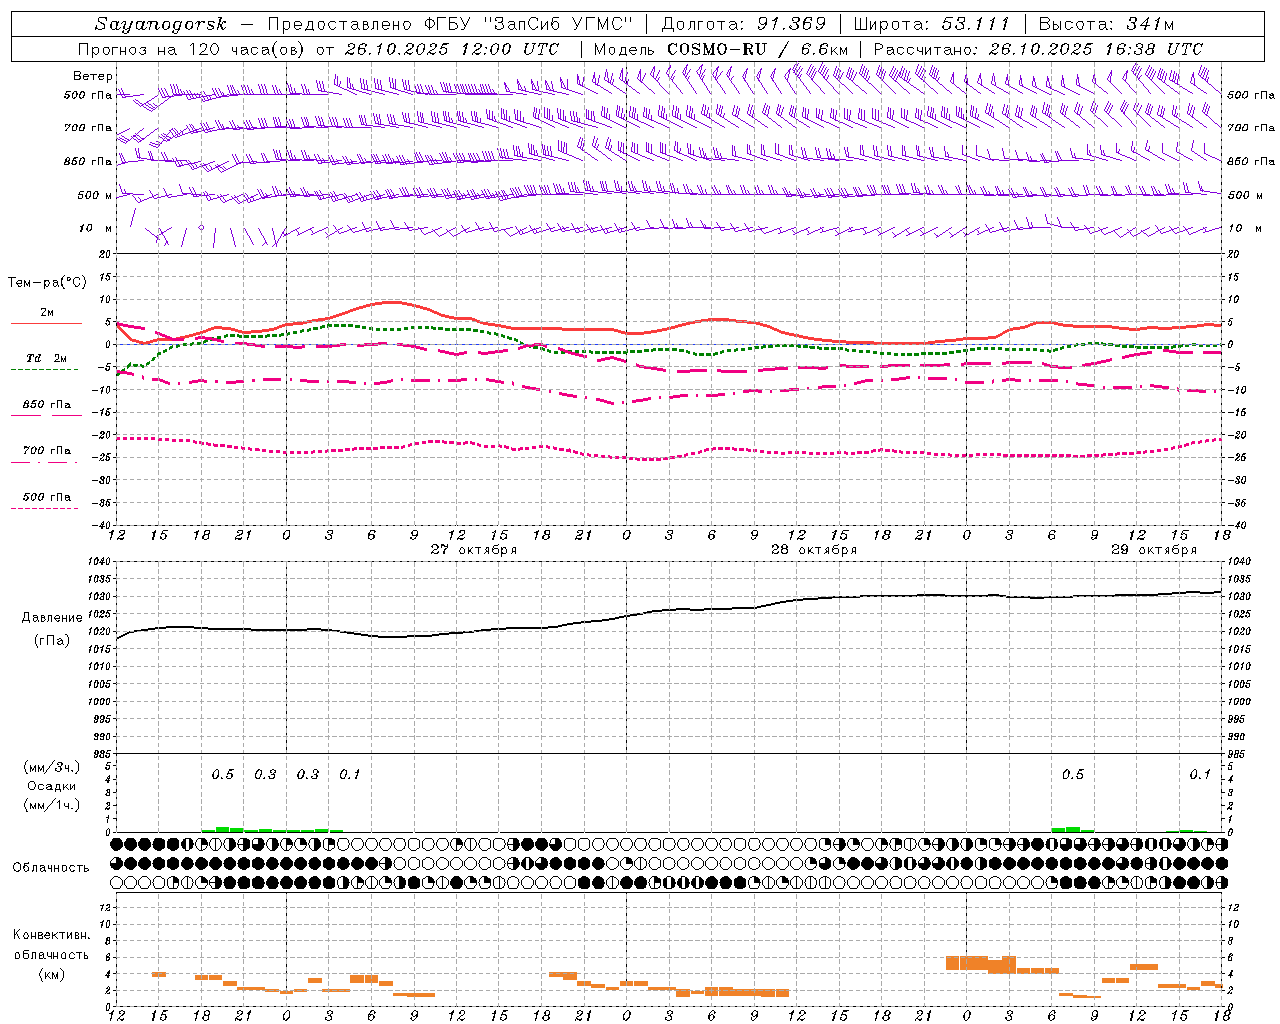Click the 'Широта: 53.111' latitude value
1280x1024 pixels.
(x=931, y=24)
